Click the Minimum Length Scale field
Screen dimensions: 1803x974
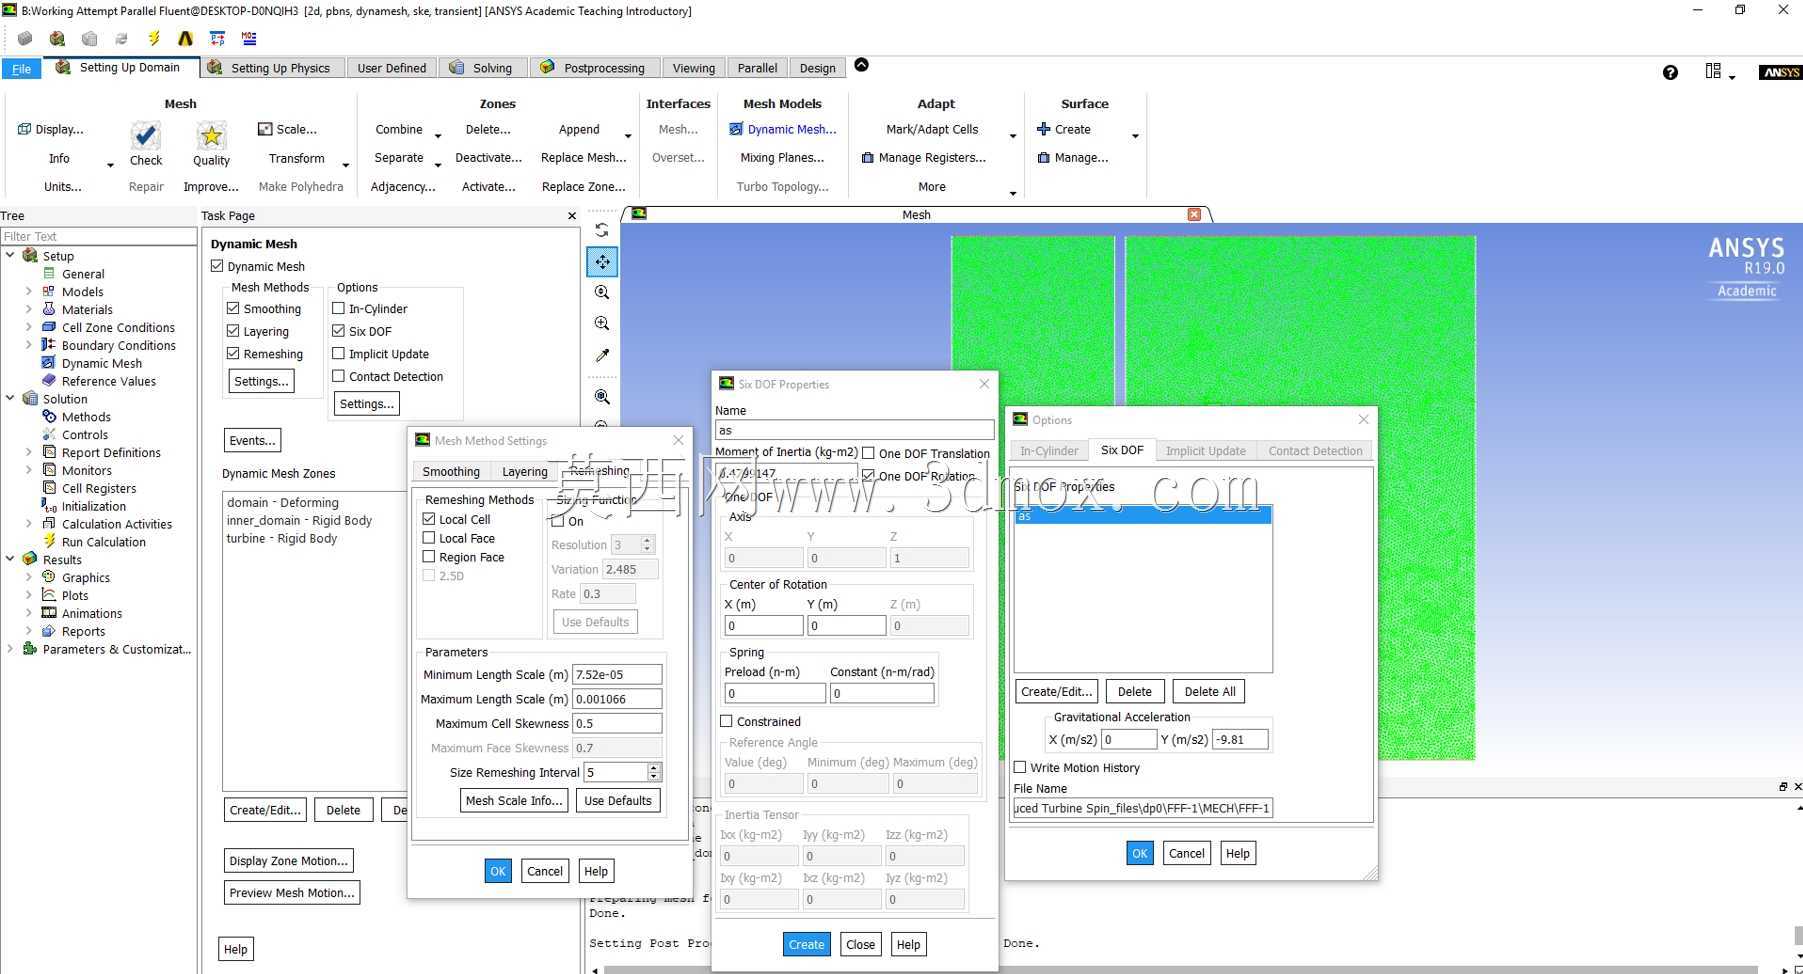pyautogui.click(x=617, y=674)
